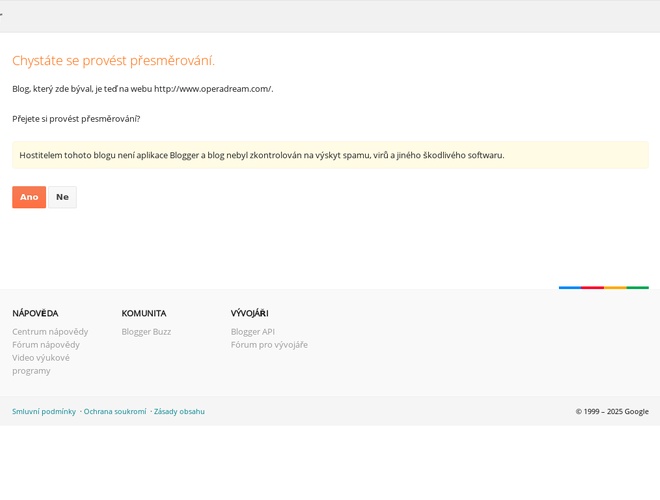Open the Zásady obsahu footer link
This screenshot has width=660, height=500.
[179, 411]
